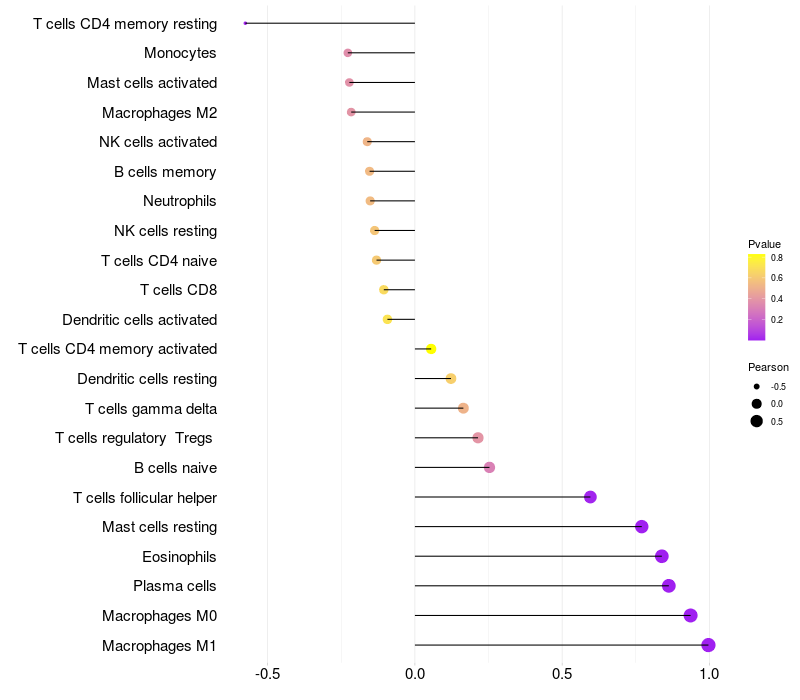Click the yellow T cells CD4 memory activated dot
800x700 pixels.
[431, 349]
